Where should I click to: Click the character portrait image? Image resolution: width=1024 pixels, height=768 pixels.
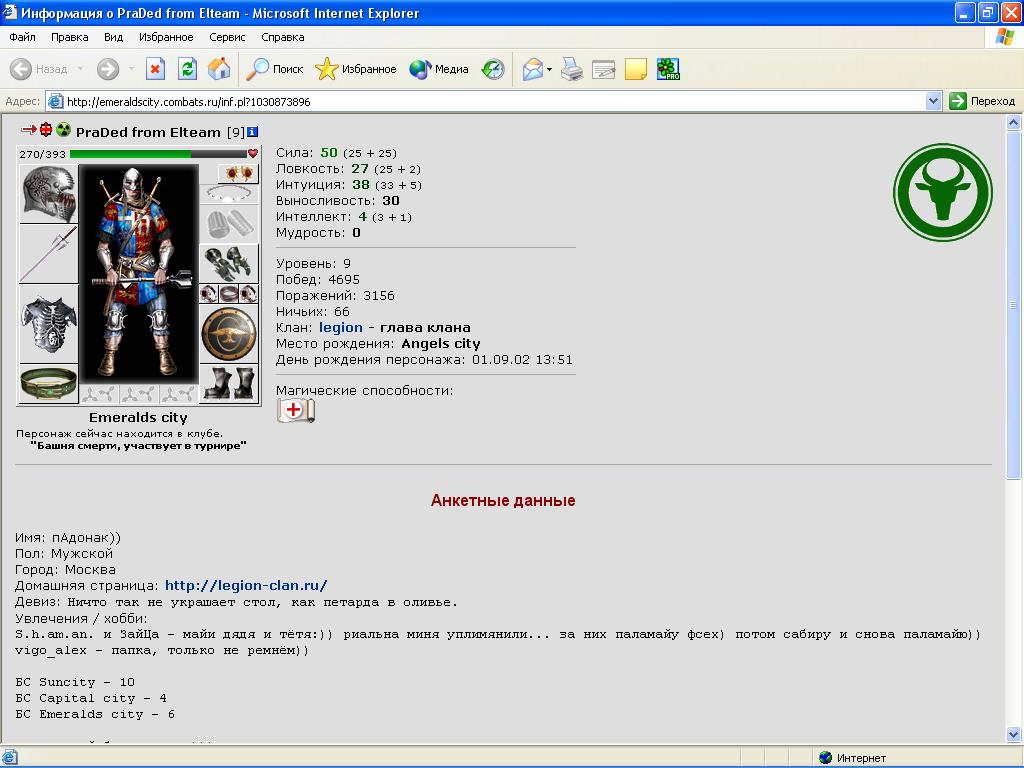coord(138,274)
